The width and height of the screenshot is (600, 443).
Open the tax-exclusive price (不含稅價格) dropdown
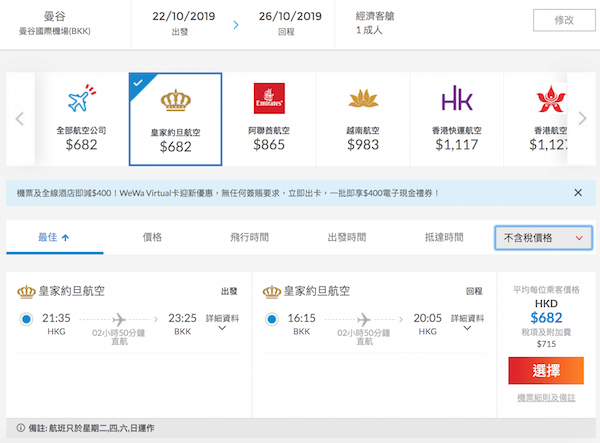(543, 238)
